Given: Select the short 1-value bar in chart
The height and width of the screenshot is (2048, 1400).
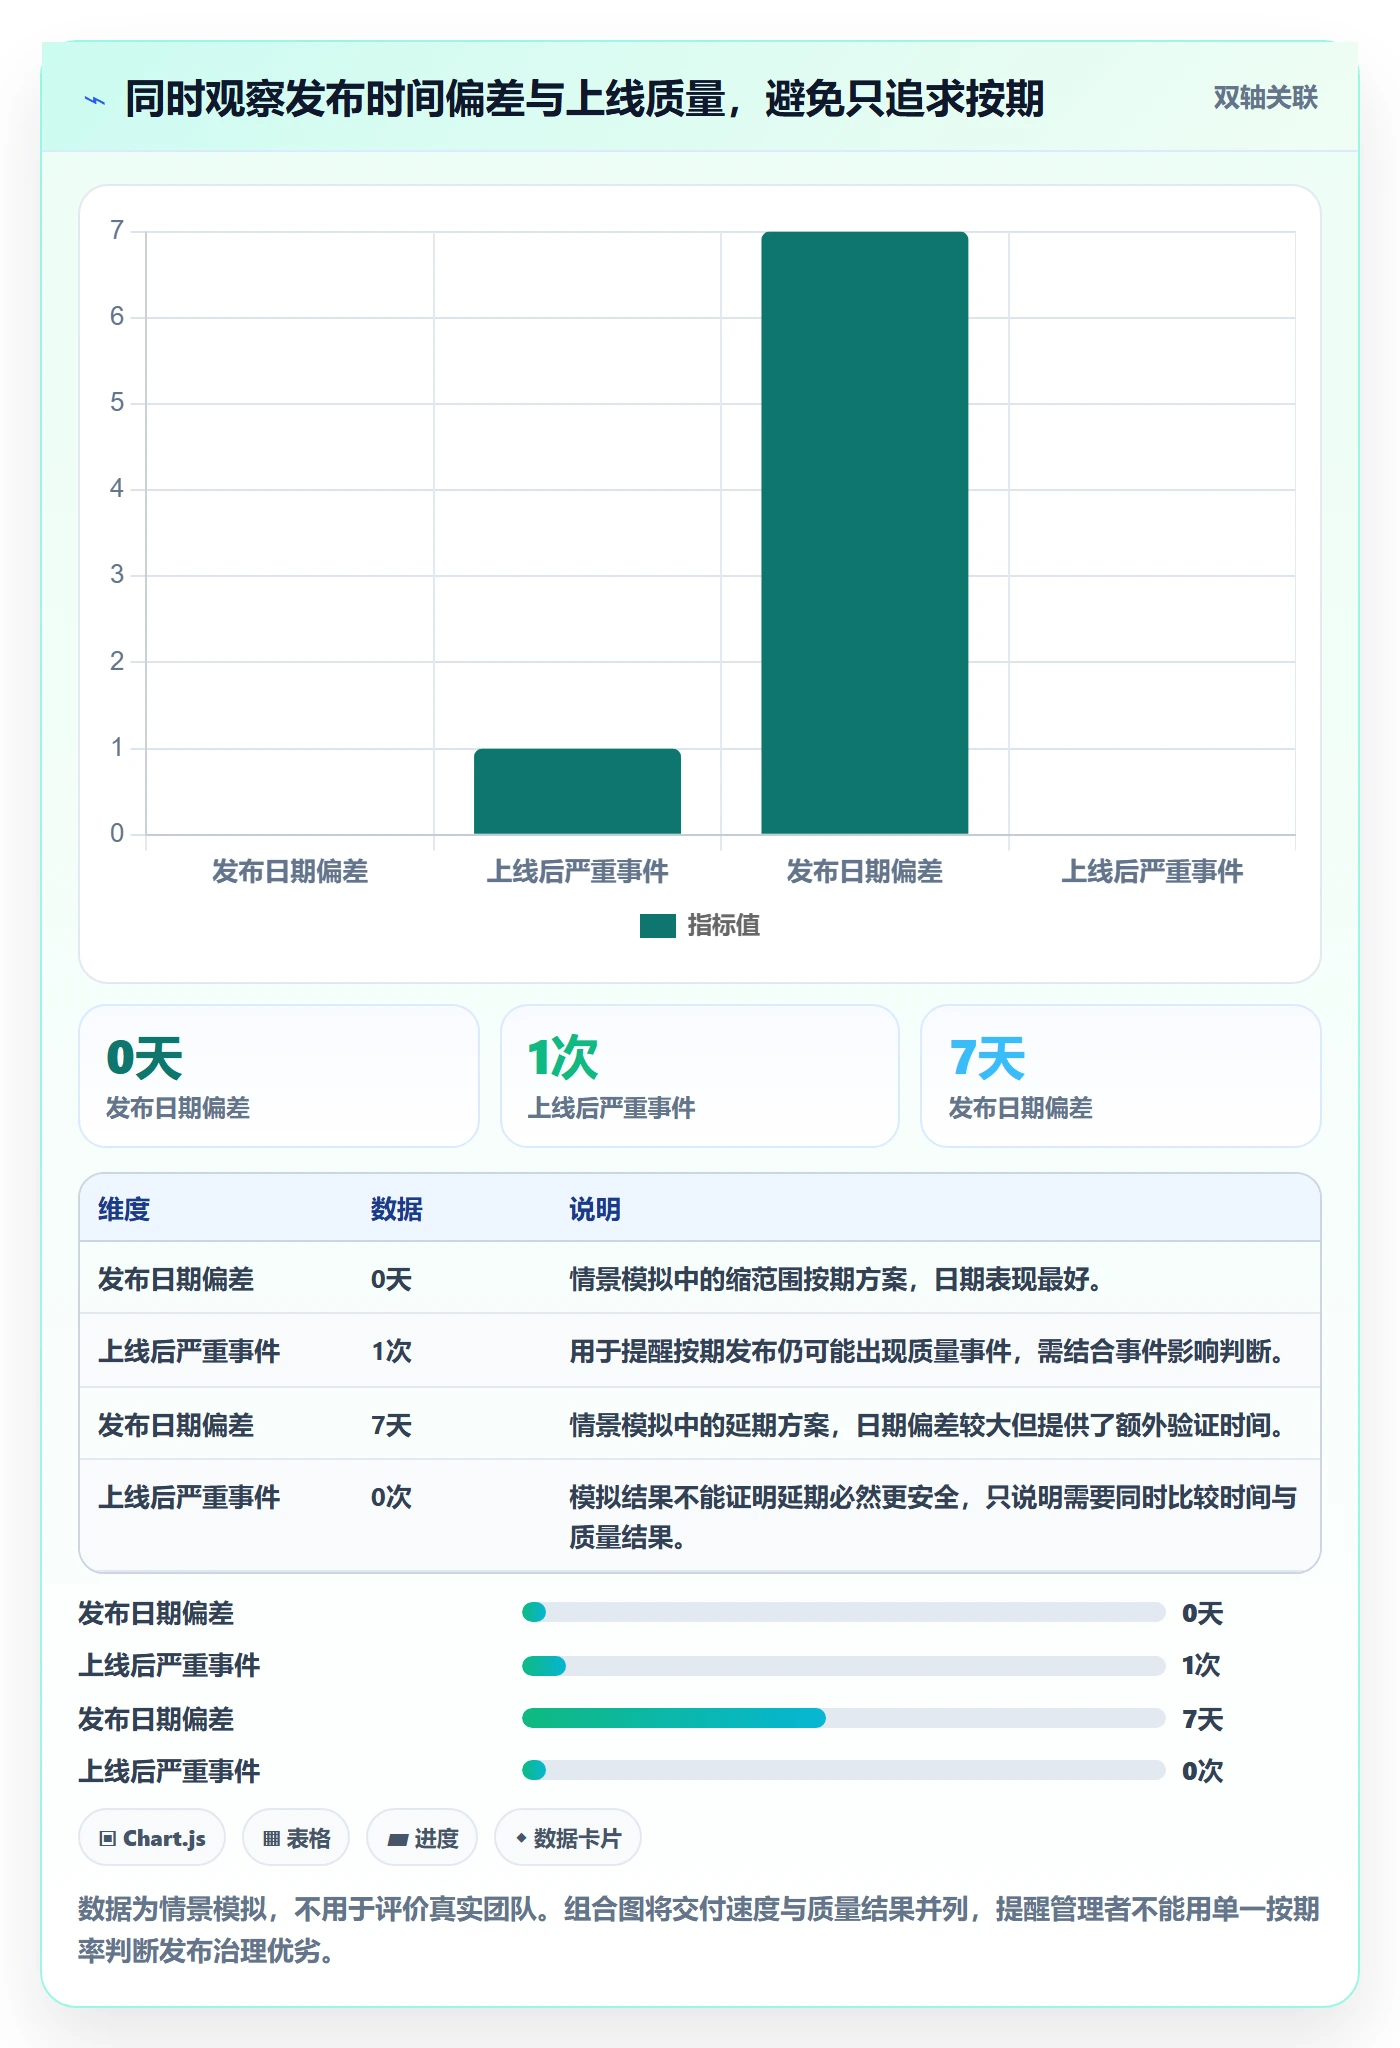Looking at the screenshot, I should coord(577,791).
